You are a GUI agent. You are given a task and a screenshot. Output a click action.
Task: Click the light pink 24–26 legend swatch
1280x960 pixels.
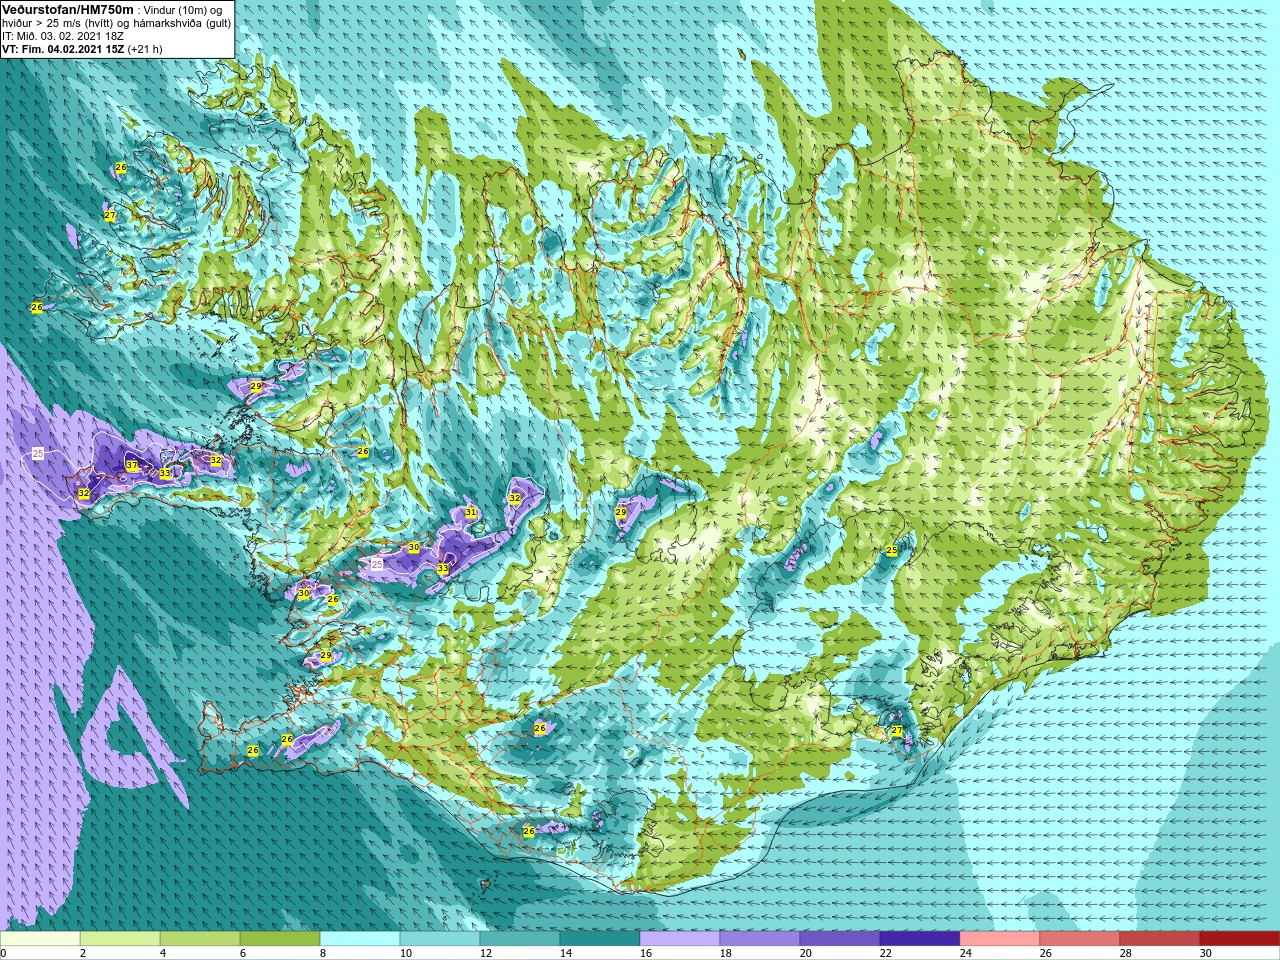click(x=1000, y=939)
